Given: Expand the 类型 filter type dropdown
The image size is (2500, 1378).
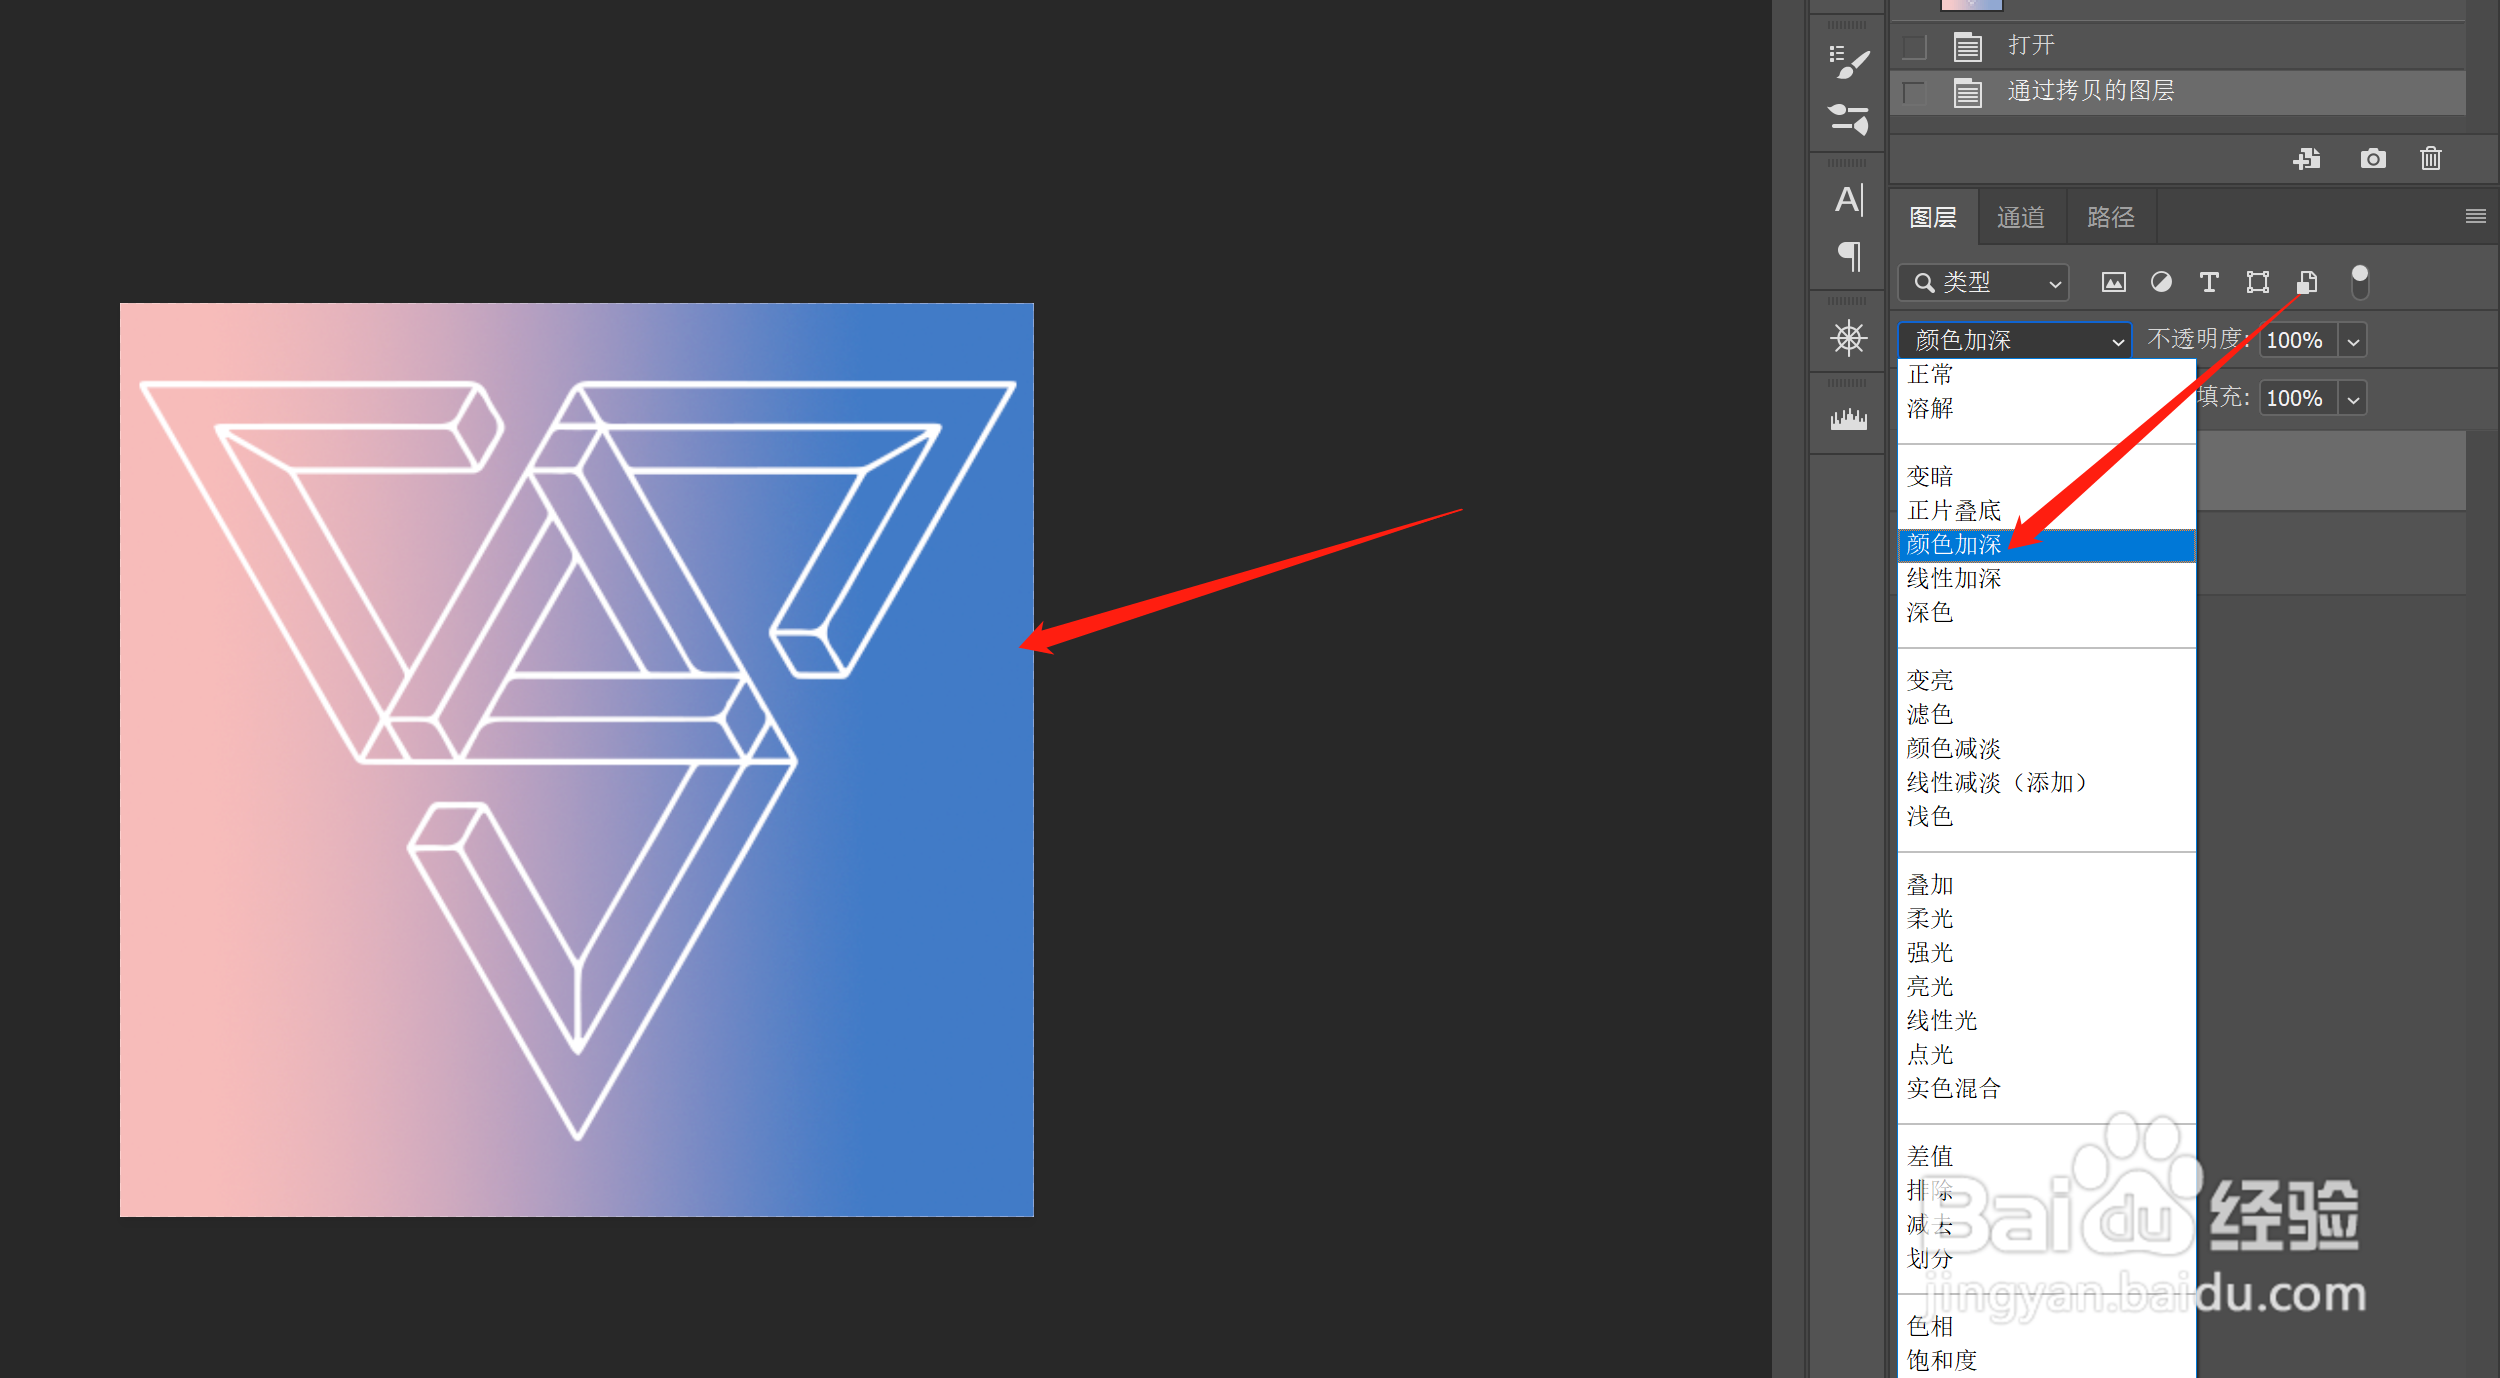Looking at the screenshot, I should pyautogui.click(x=1983, y=283).
